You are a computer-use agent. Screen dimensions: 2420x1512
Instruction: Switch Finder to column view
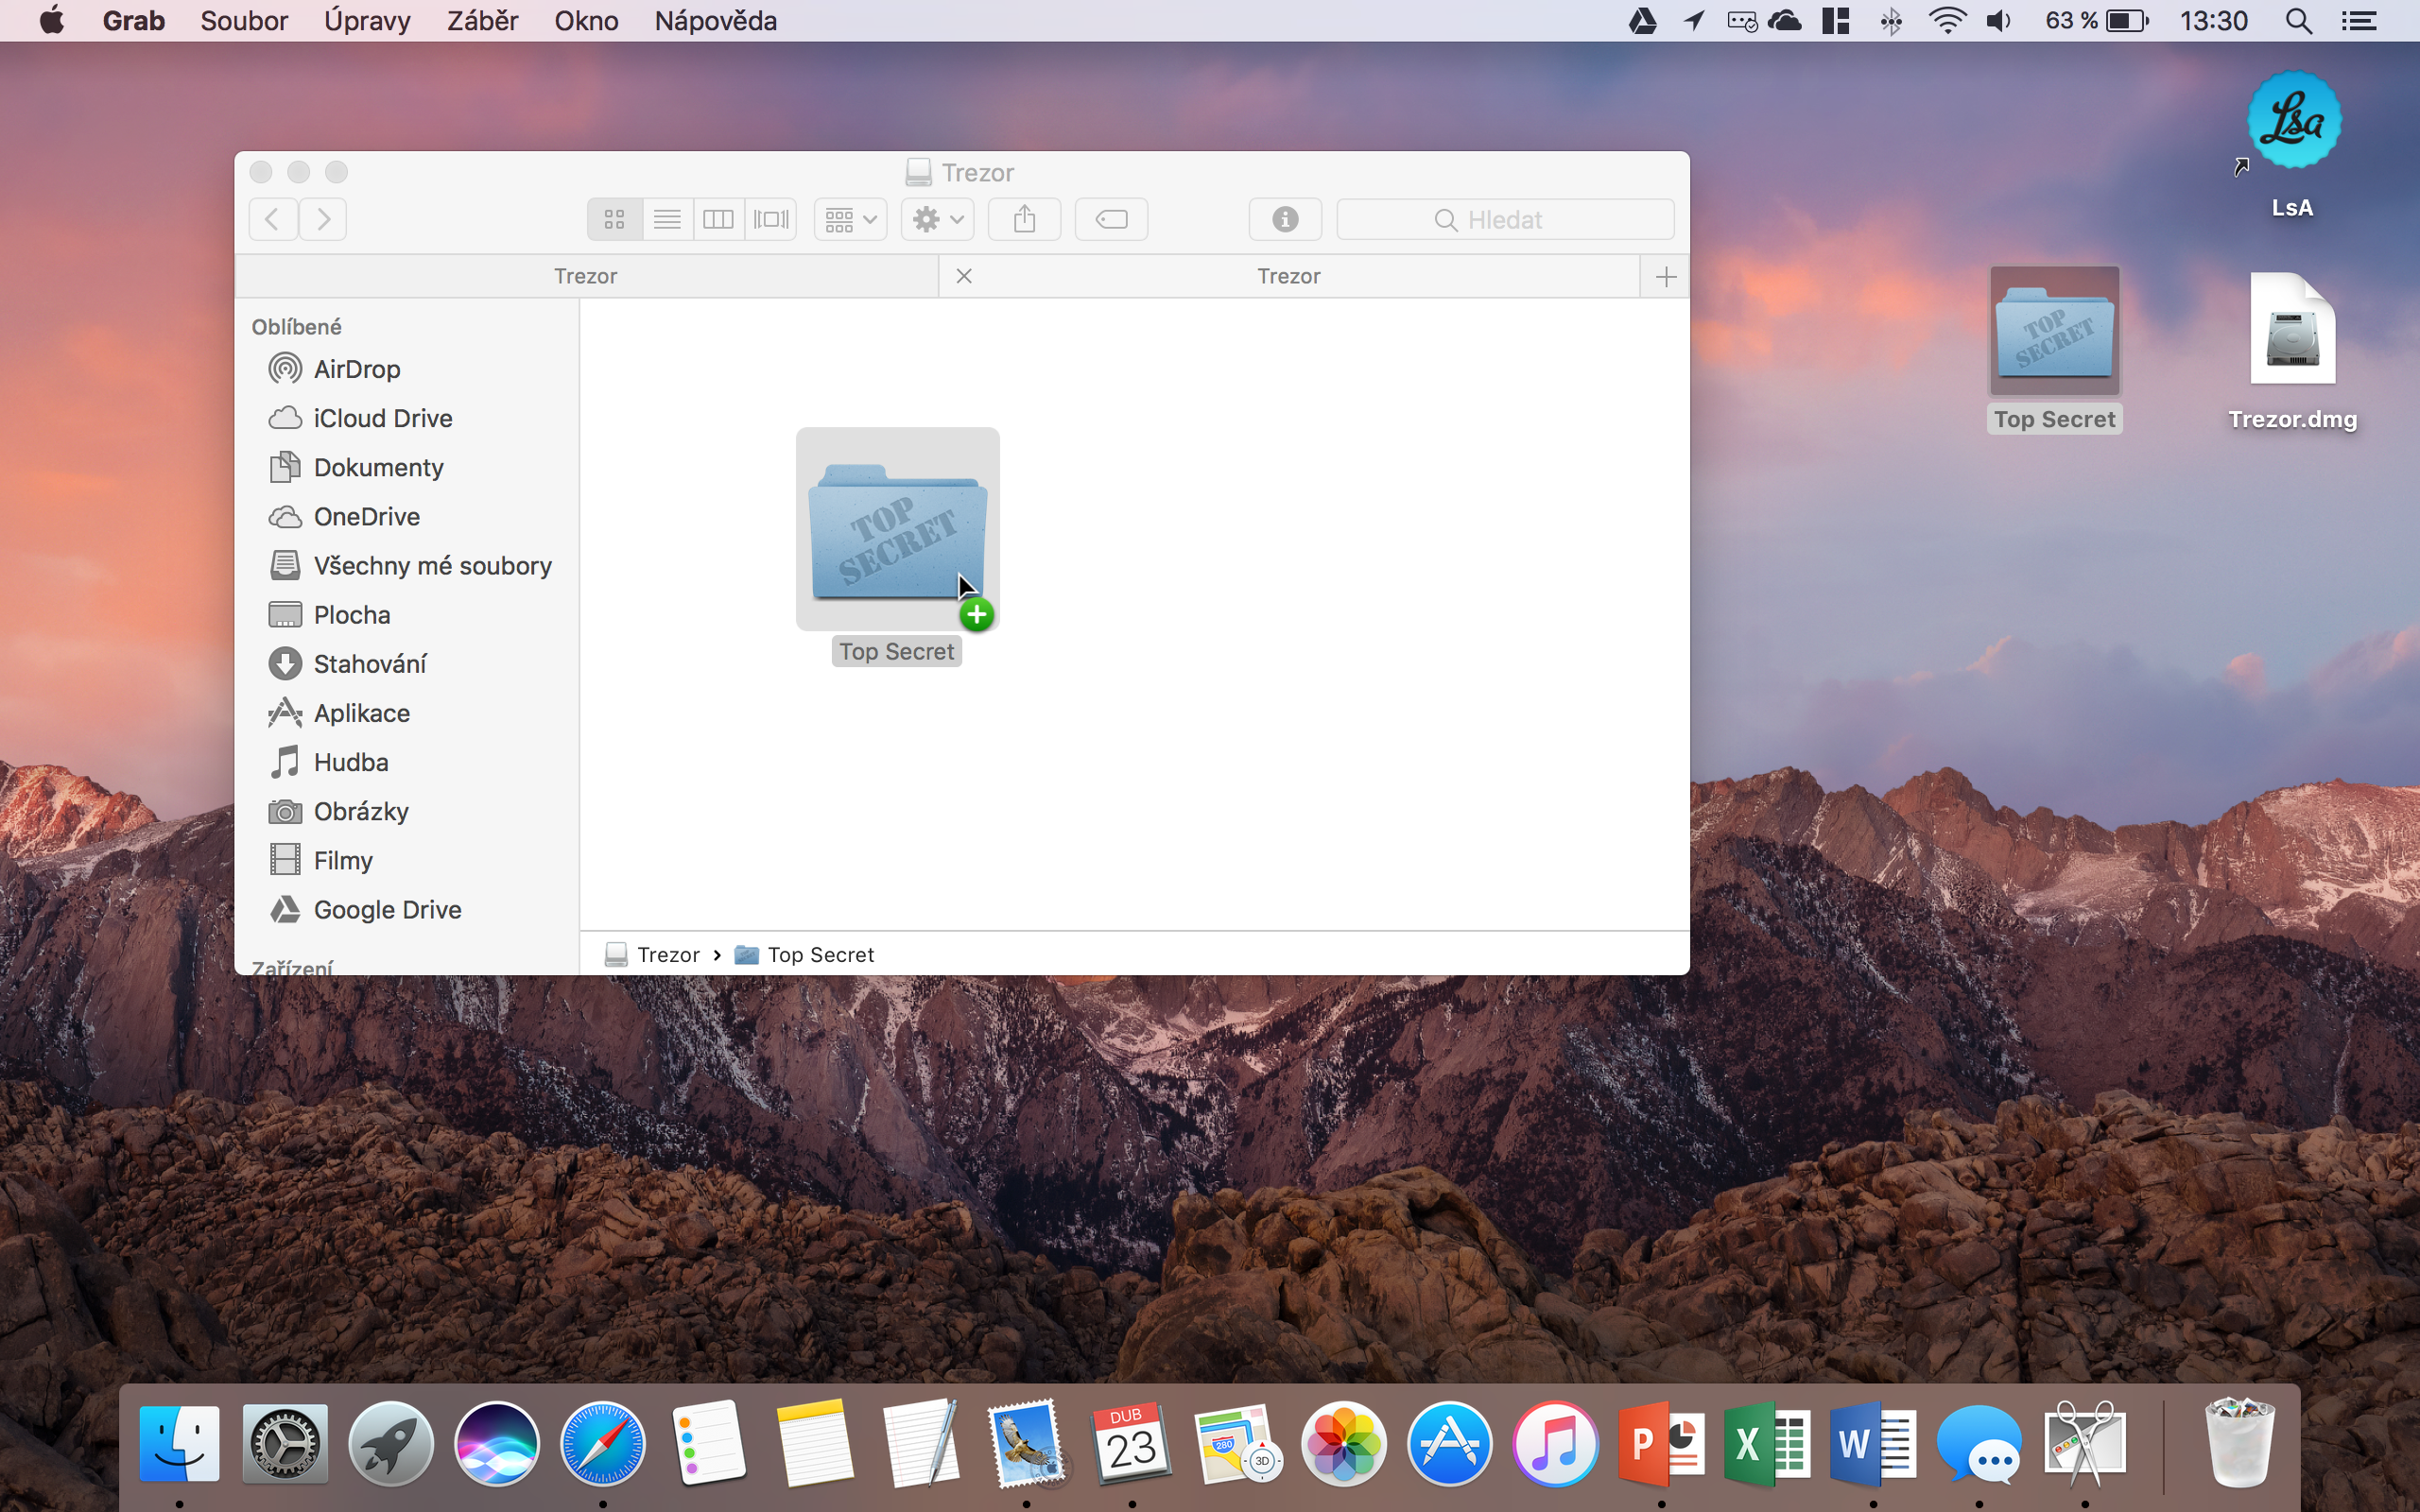pos(718,219)
